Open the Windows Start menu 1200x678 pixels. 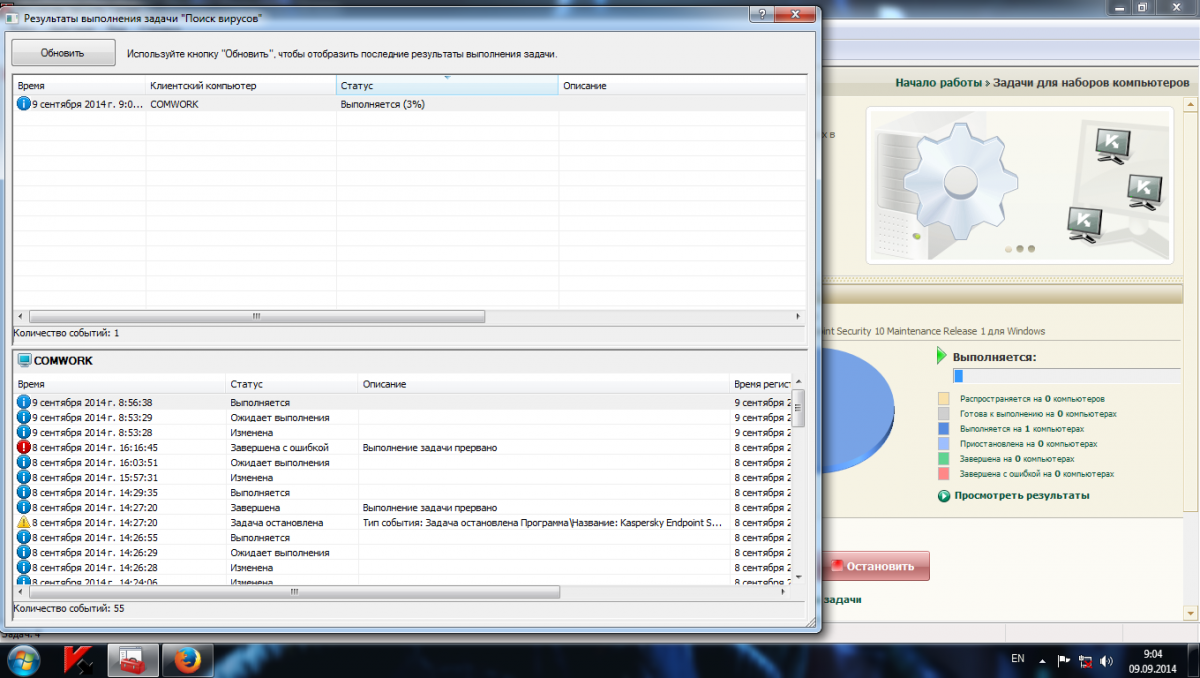[22, 660]
